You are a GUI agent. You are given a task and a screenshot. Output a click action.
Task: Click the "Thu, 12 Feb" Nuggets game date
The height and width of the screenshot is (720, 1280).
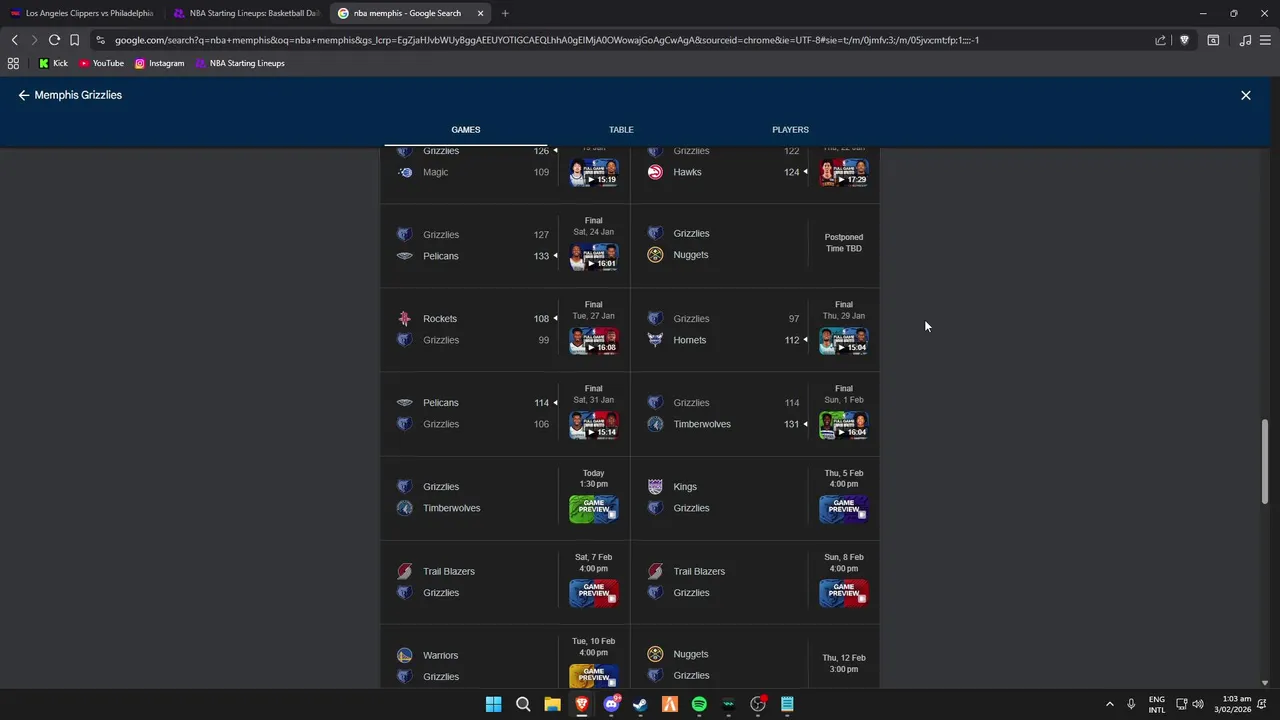point(844,658)
